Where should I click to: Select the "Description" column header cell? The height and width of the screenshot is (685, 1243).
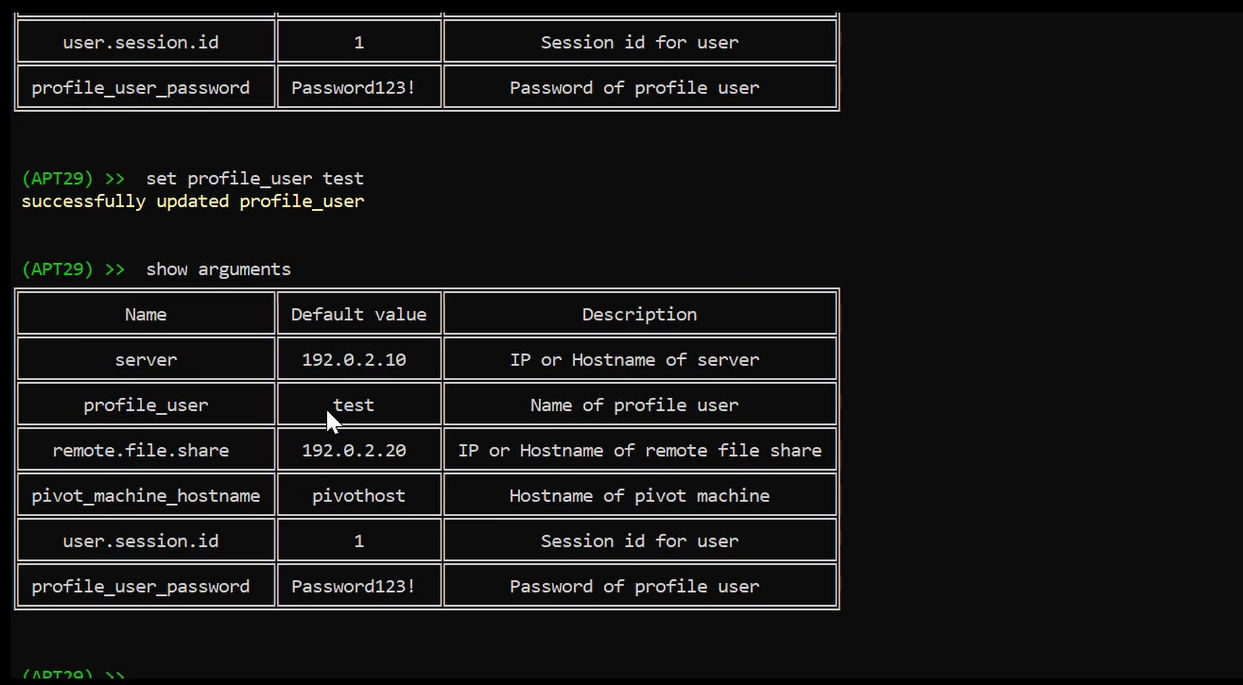coord(640,314)
